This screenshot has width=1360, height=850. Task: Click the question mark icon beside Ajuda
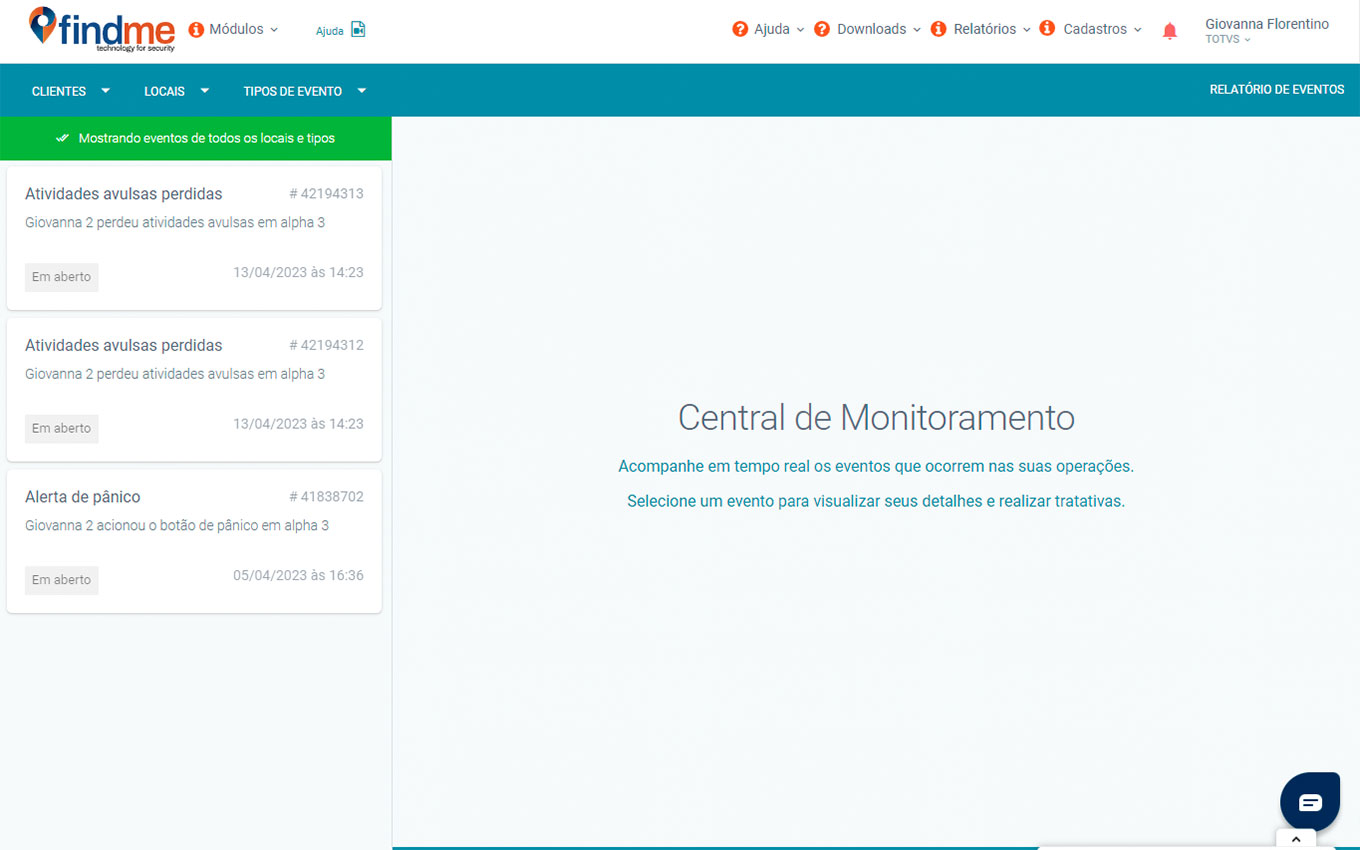click(x=740, y=29)
